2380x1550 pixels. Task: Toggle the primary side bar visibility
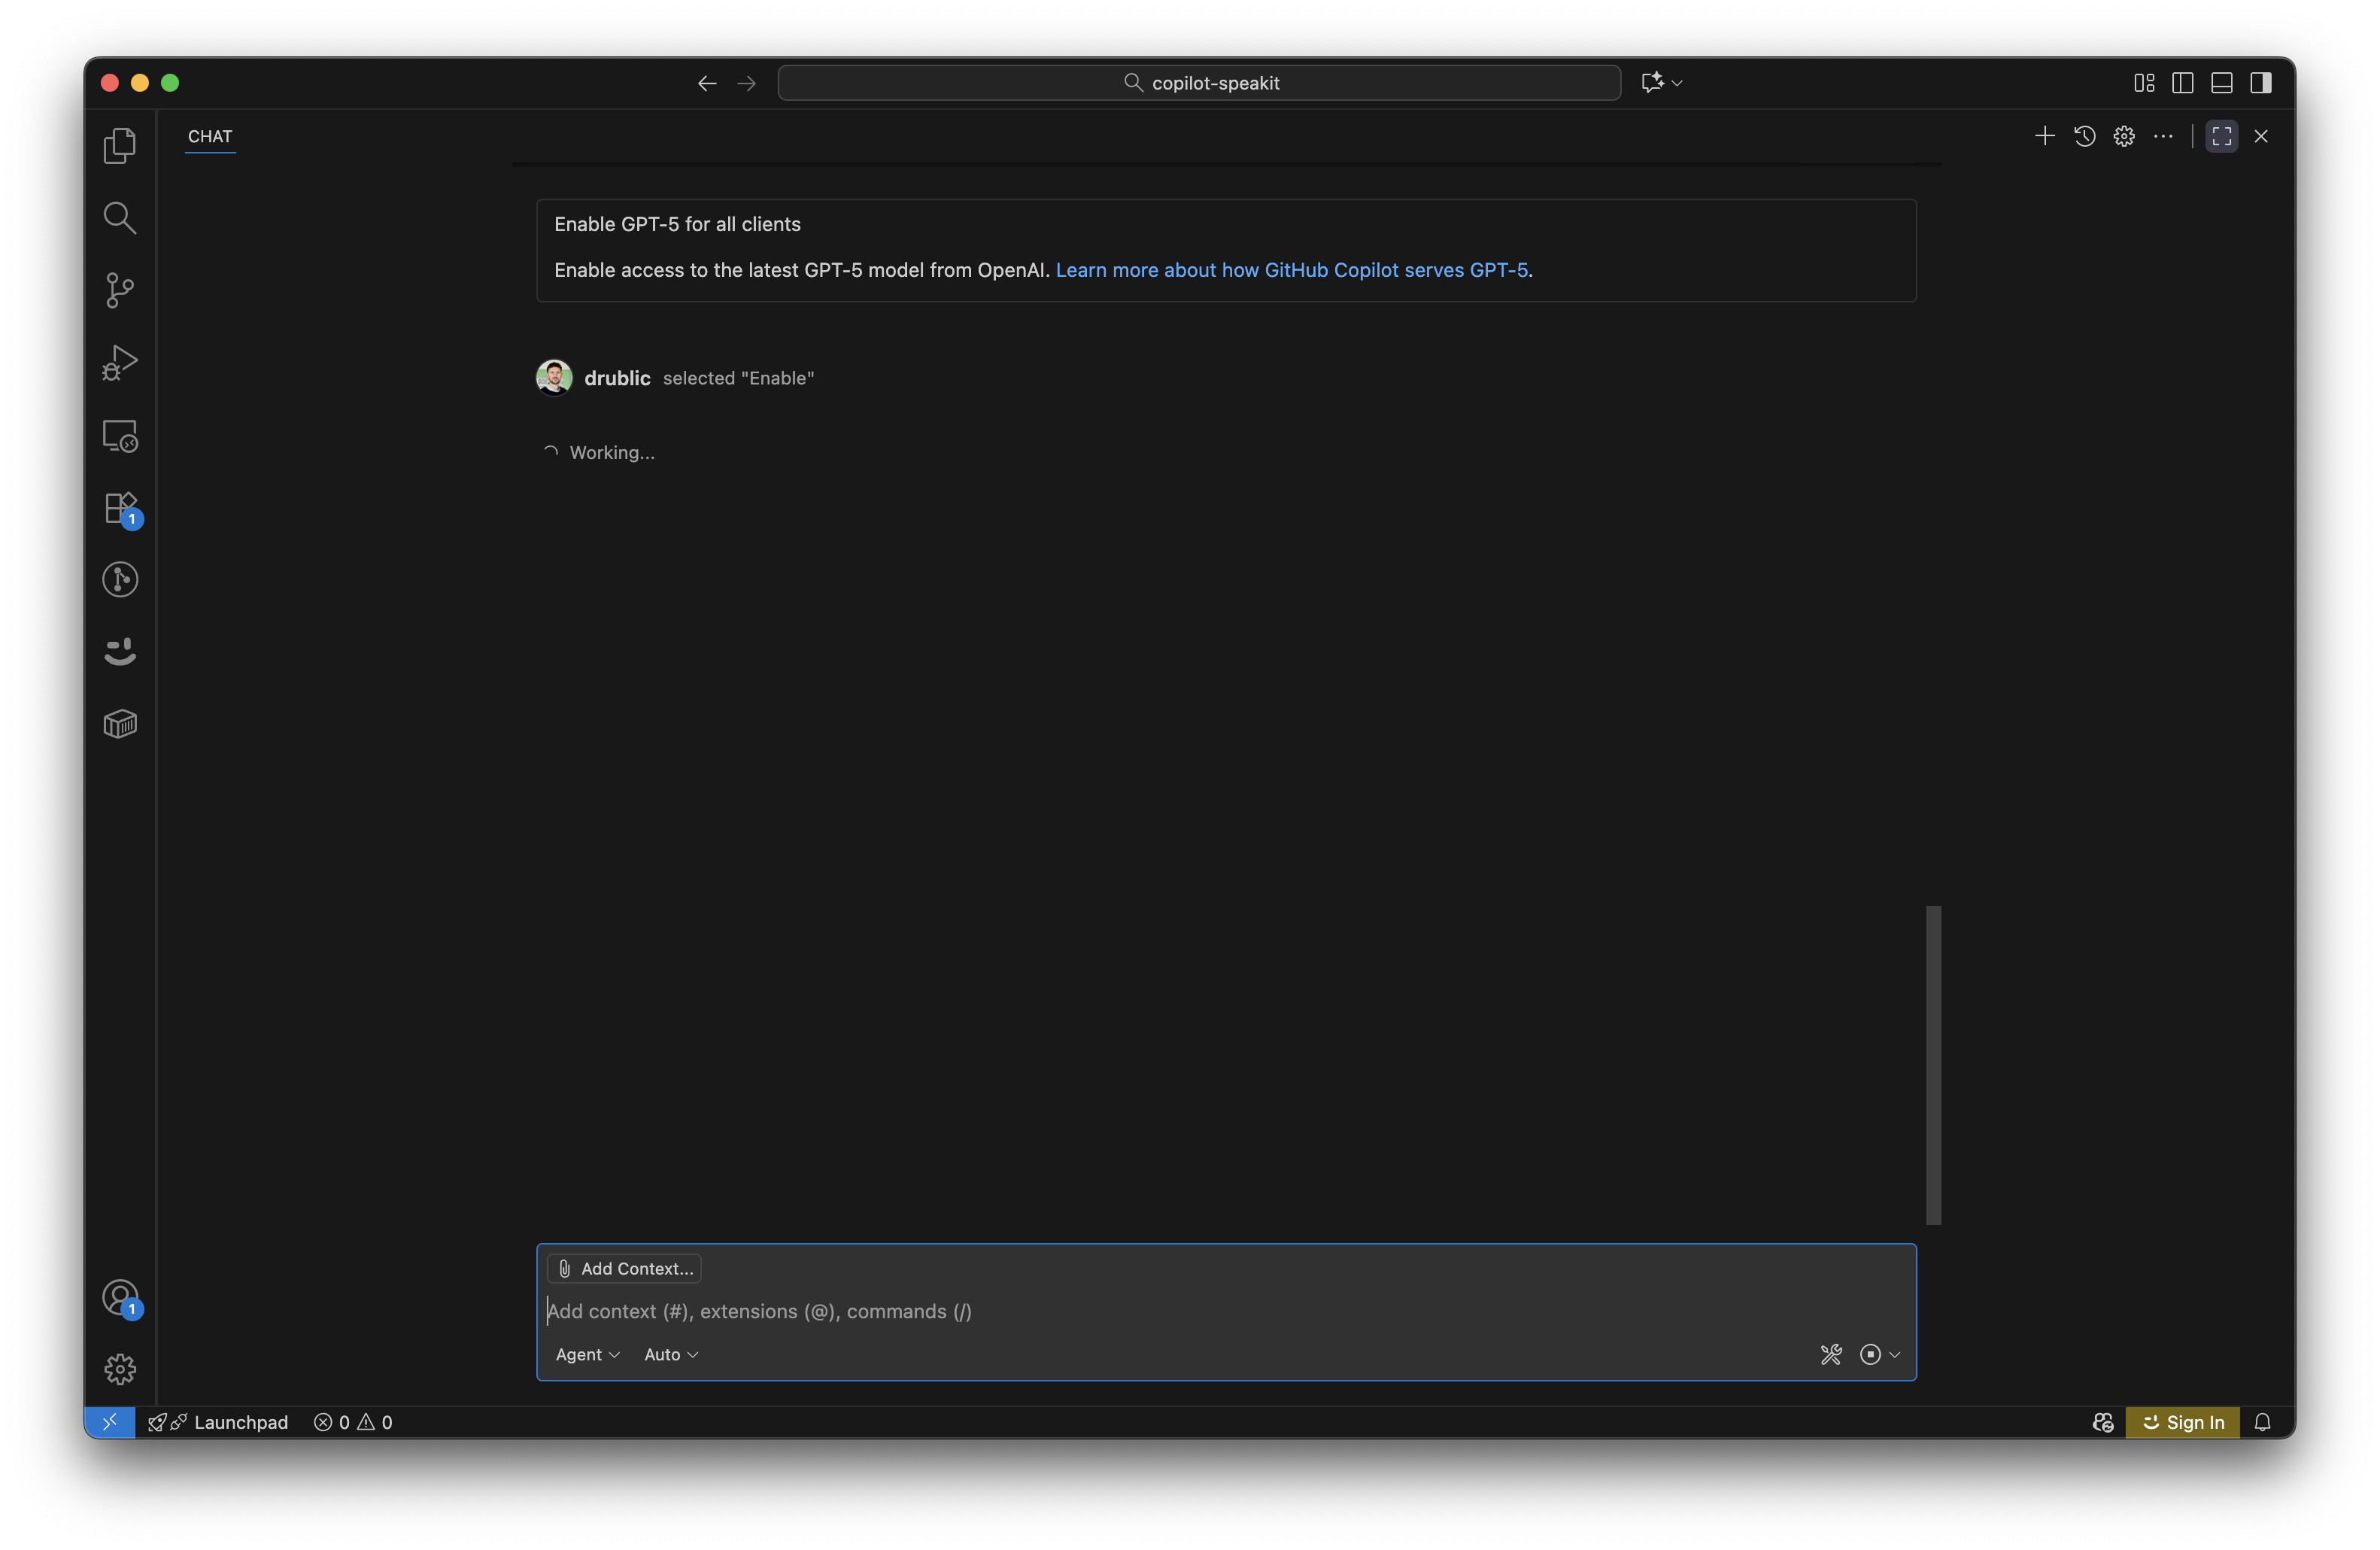[2183, 83]
